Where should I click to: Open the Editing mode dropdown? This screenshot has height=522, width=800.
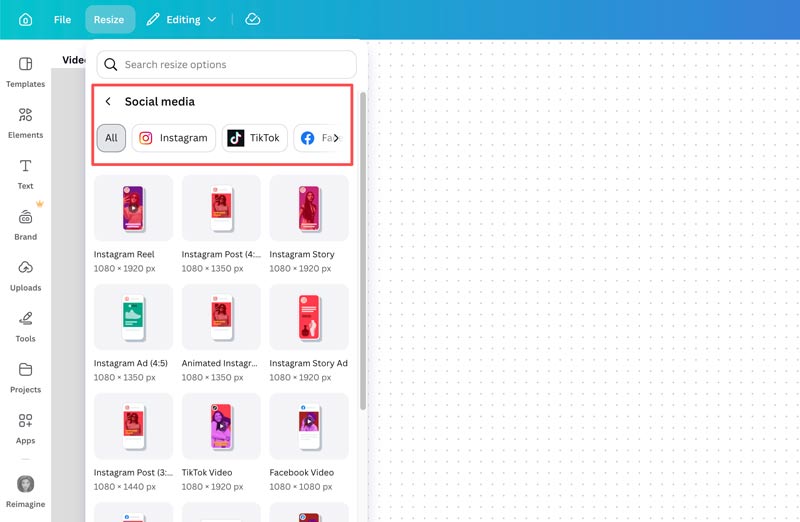182,19
